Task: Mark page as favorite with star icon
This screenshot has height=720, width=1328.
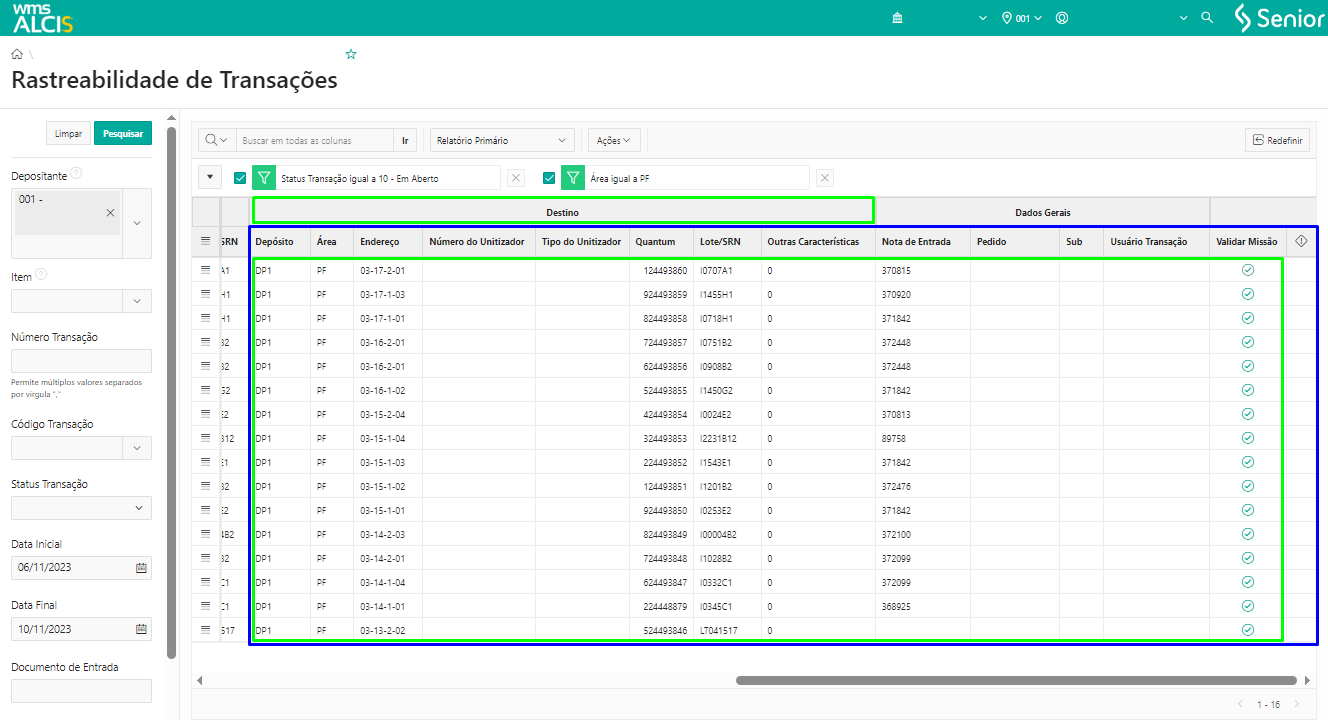Action: point(351,54)
